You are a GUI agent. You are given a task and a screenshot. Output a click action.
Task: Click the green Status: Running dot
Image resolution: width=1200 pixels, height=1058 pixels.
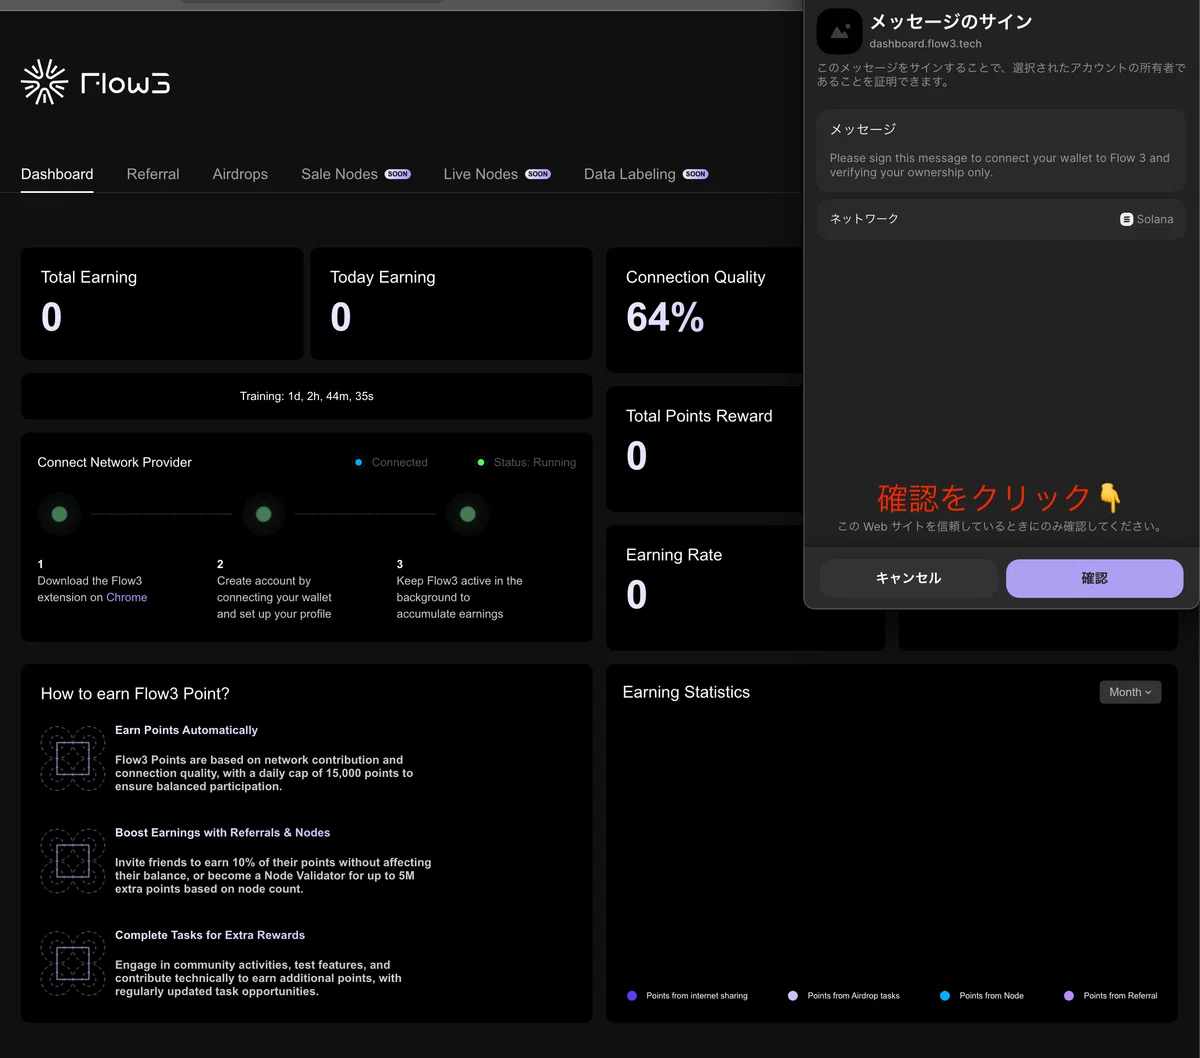tap(481, 462)
